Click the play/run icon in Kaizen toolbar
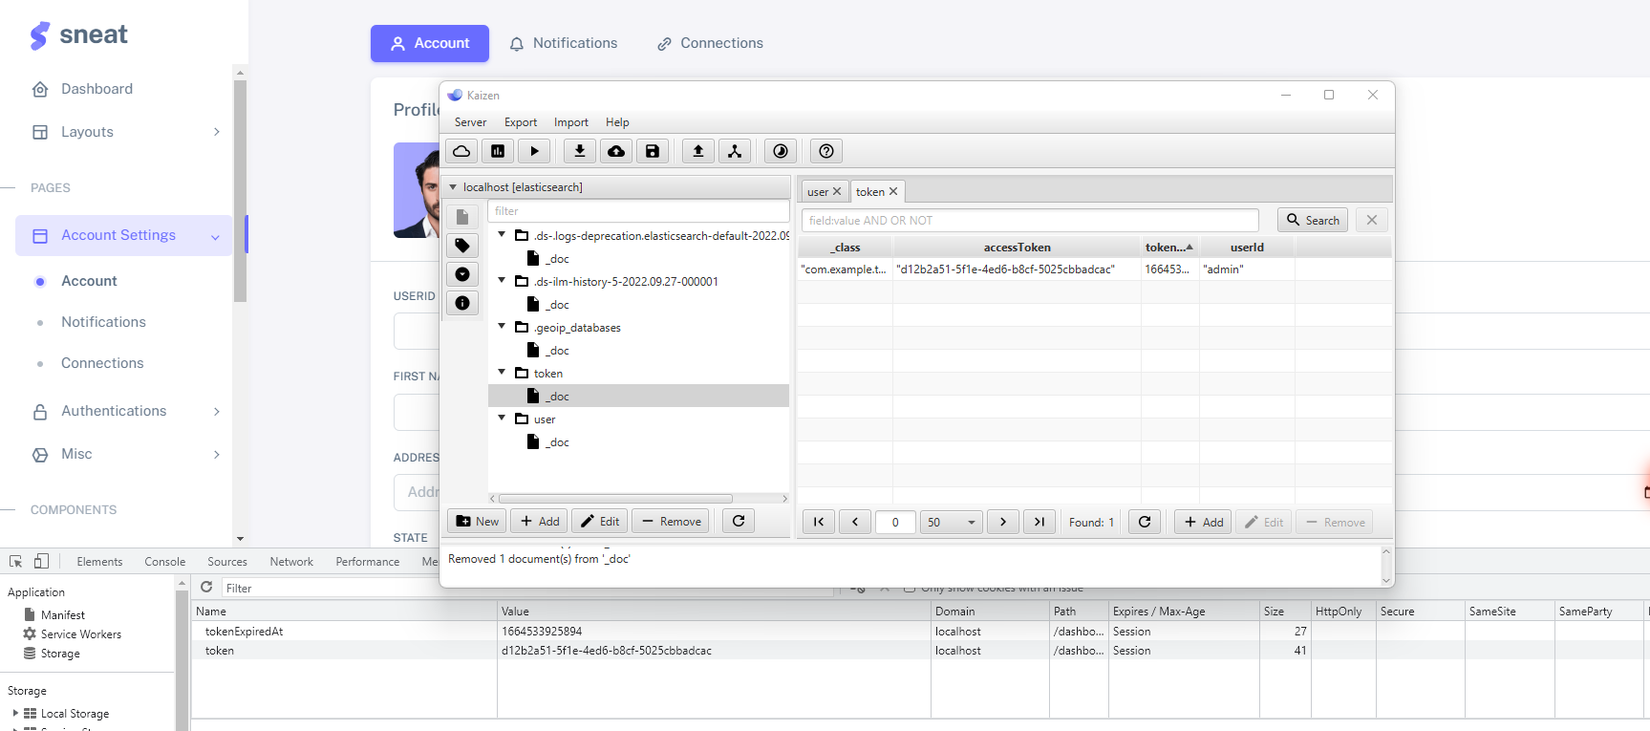 click(534, 151)
